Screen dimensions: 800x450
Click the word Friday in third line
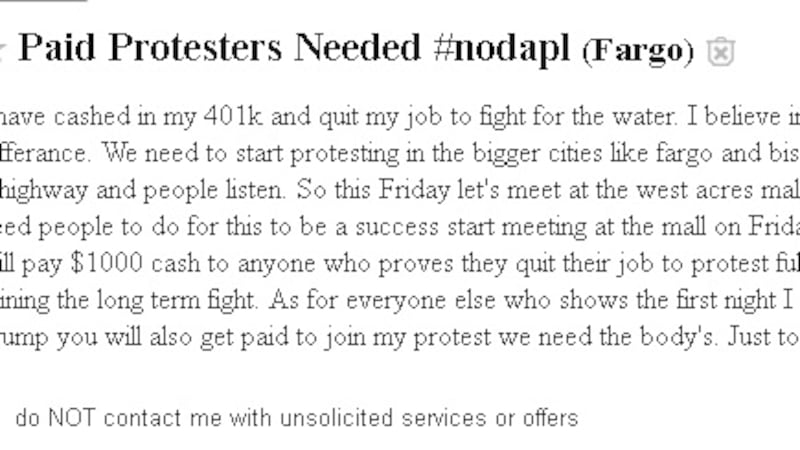point(414,190)
